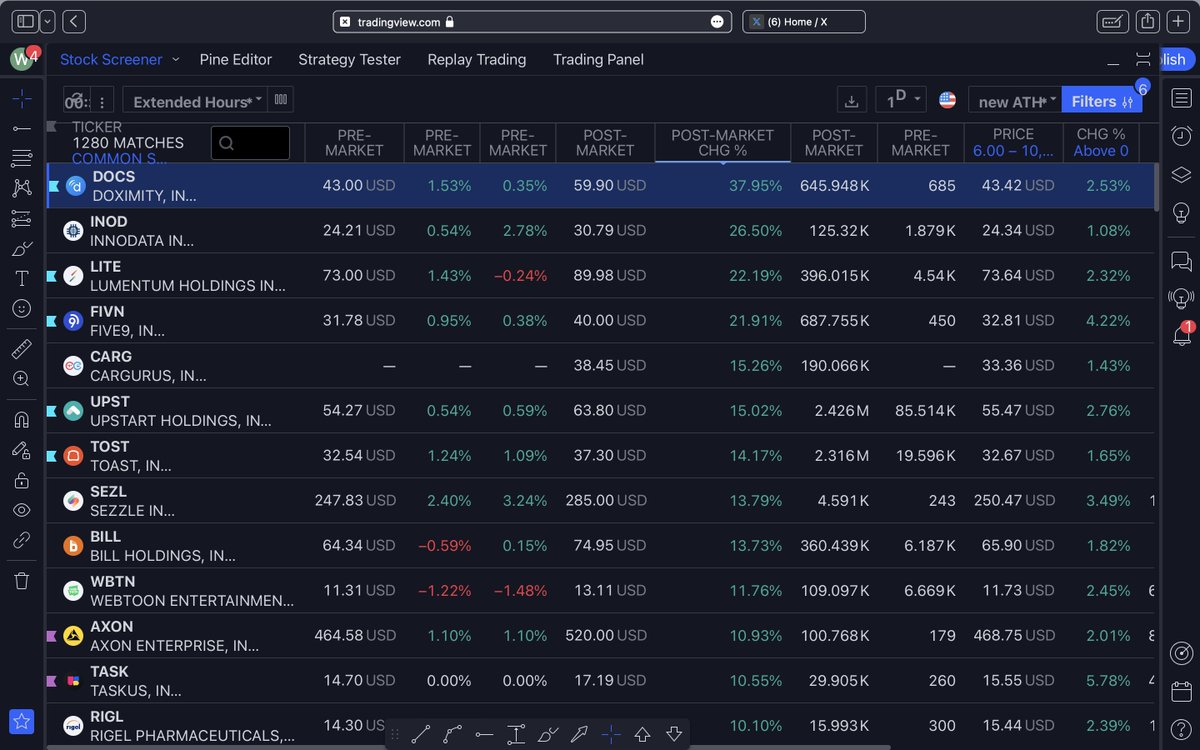
Task: Toggle hide all drawings eye icon
Action: tap(22, 510)
